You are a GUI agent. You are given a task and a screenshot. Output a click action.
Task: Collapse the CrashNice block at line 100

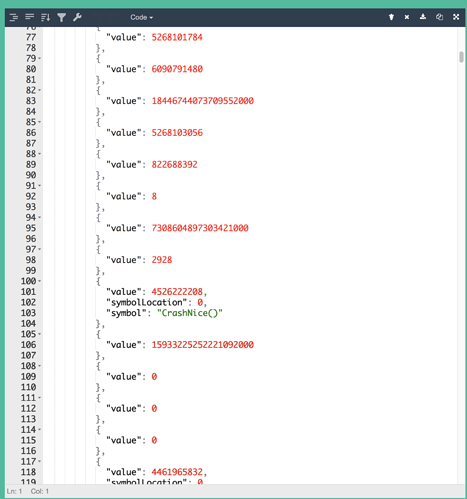[40, 281]
